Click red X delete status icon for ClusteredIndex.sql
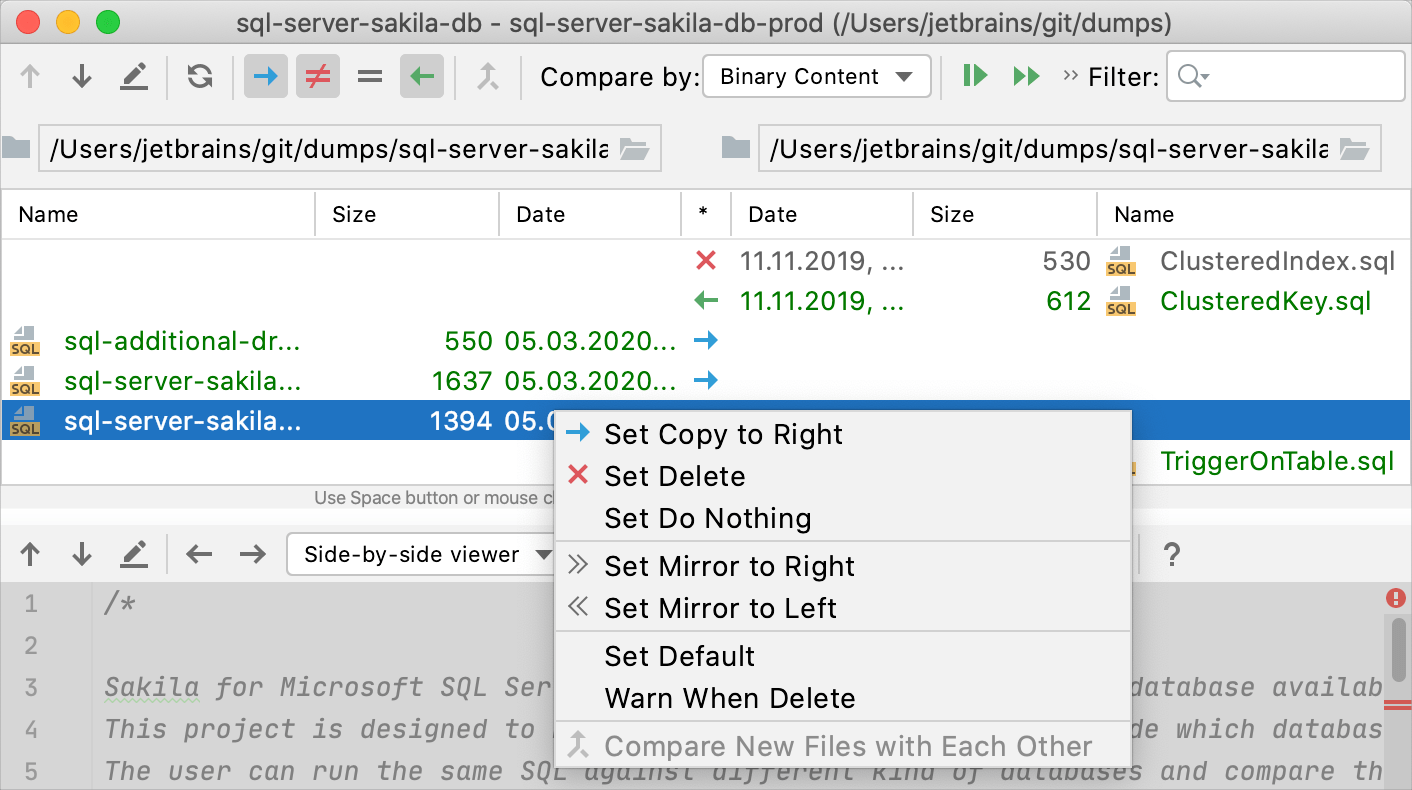Screen dimensions: 1412x790 pos(707,260)
